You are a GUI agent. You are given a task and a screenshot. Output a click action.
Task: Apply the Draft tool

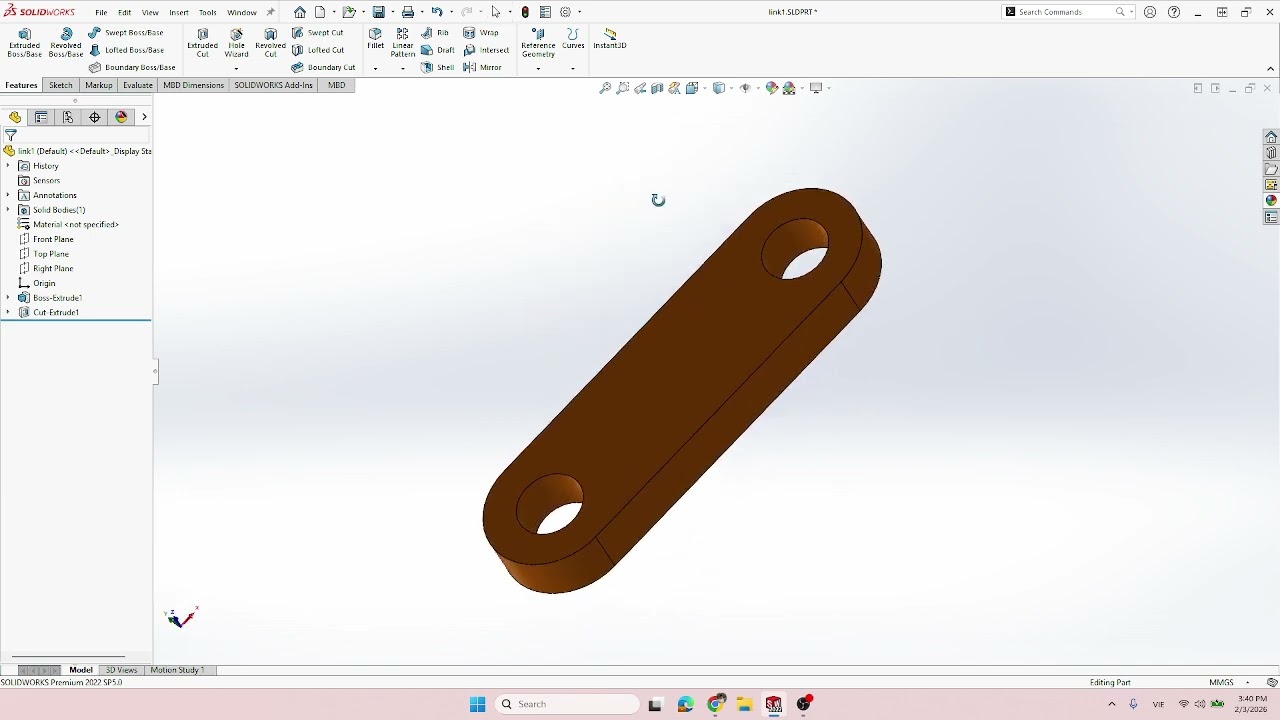click(438, 50)
